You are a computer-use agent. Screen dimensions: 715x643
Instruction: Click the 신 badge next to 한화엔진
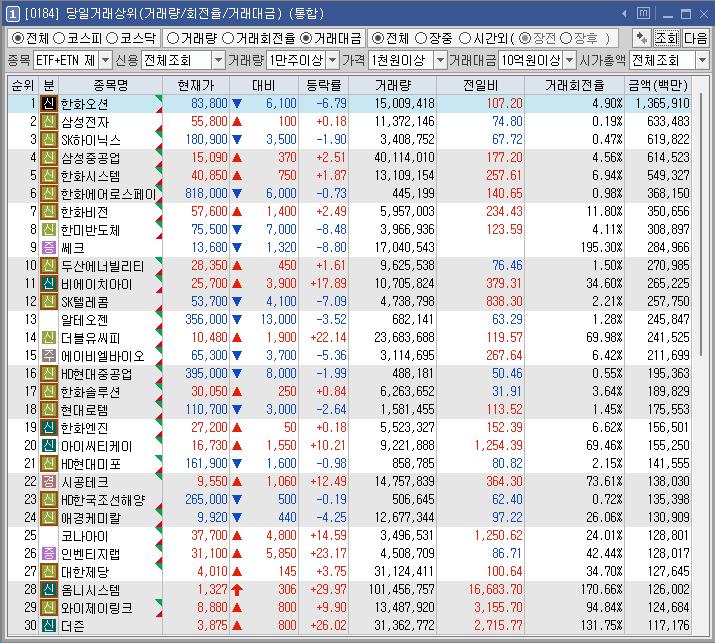pyautogui.click(x=48, y=428)
